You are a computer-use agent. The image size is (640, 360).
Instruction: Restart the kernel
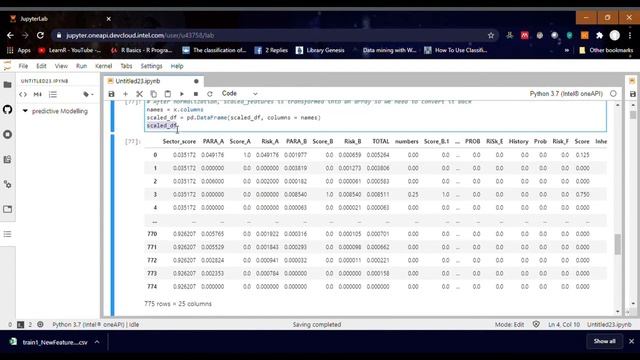point(210,94)
